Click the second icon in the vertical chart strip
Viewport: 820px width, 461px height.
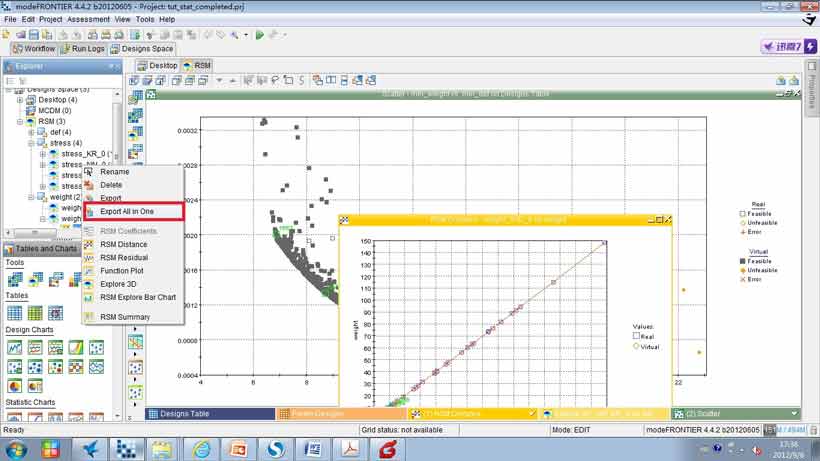click(135, 115)
